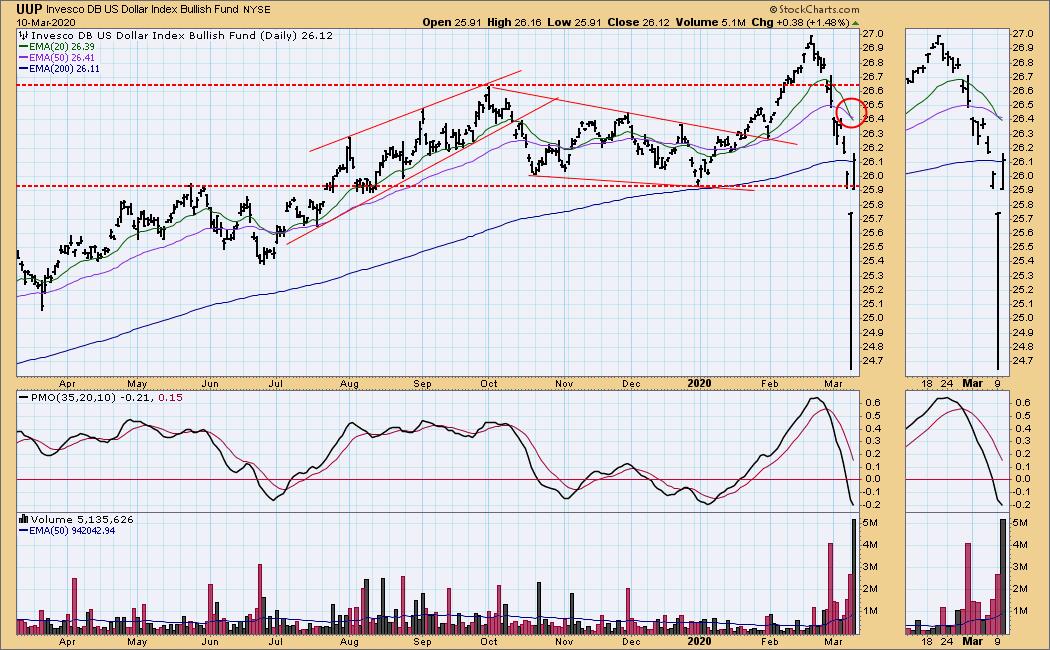1050x650 pixels.
Task: Click the Open 25.91 value
Action: click(451, 22)
